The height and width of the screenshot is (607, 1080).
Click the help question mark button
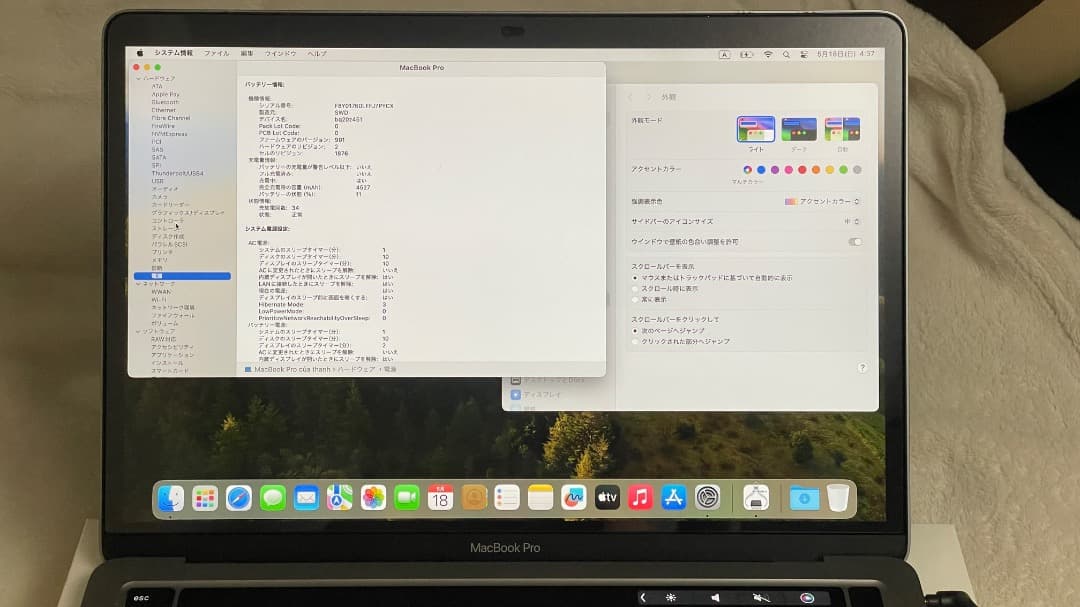tap(862, 368)
